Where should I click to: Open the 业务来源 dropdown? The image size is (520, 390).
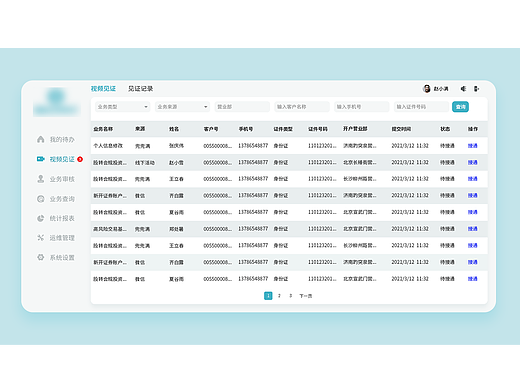pos(182,107)
